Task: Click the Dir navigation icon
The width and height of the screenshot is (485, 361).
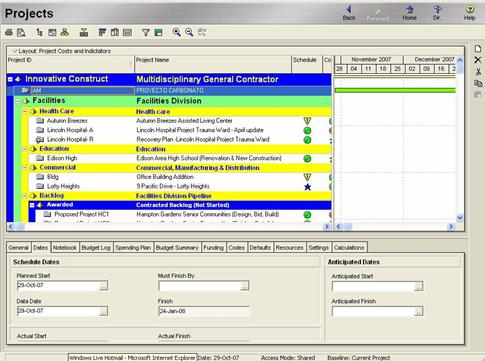Action: (x=437, y=13)
